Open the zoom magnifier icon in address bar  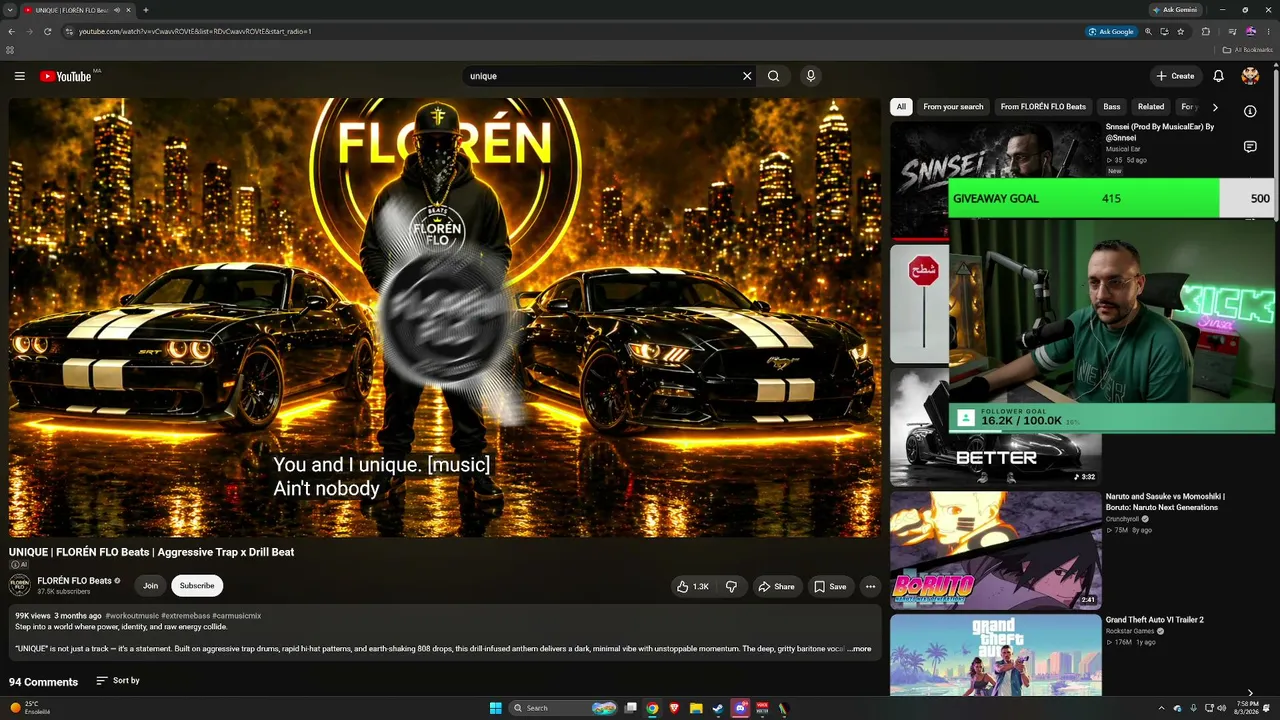[x=1148, y=32]
